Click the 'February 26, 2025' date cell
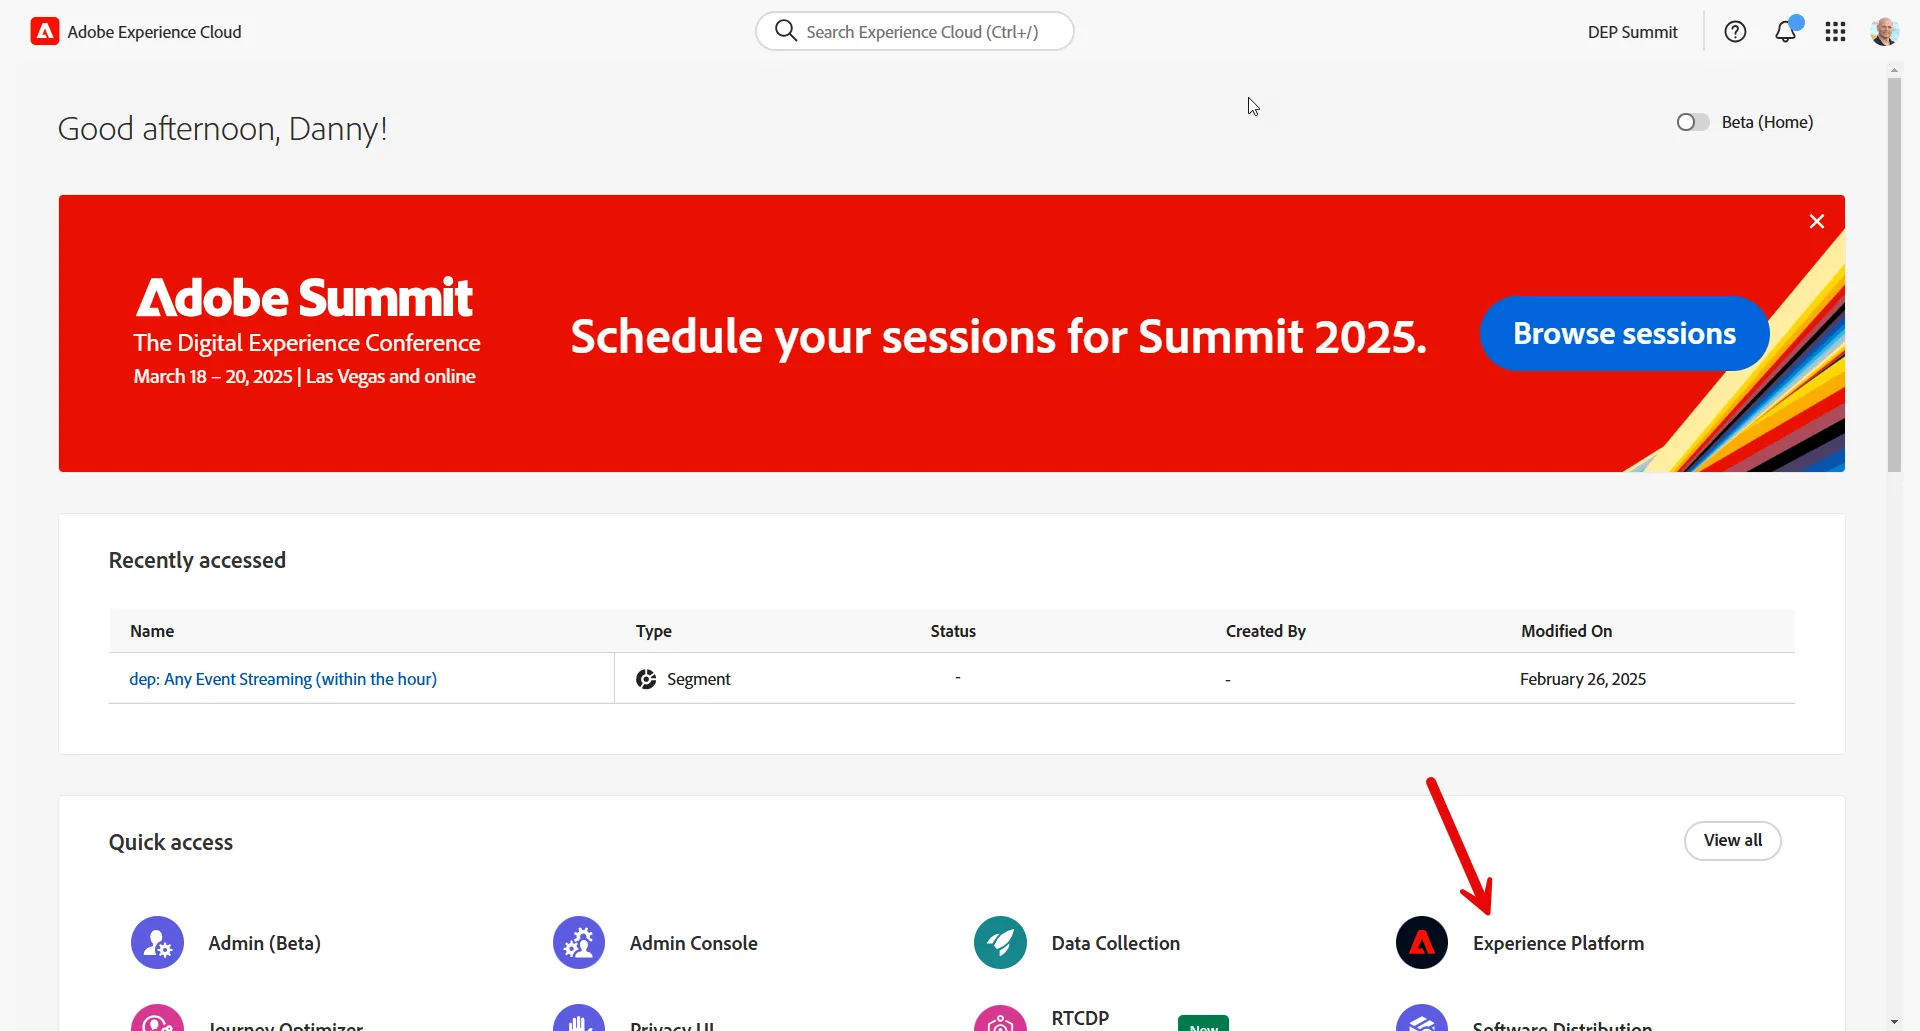1920x1031 pixels. pos(1583,679)
